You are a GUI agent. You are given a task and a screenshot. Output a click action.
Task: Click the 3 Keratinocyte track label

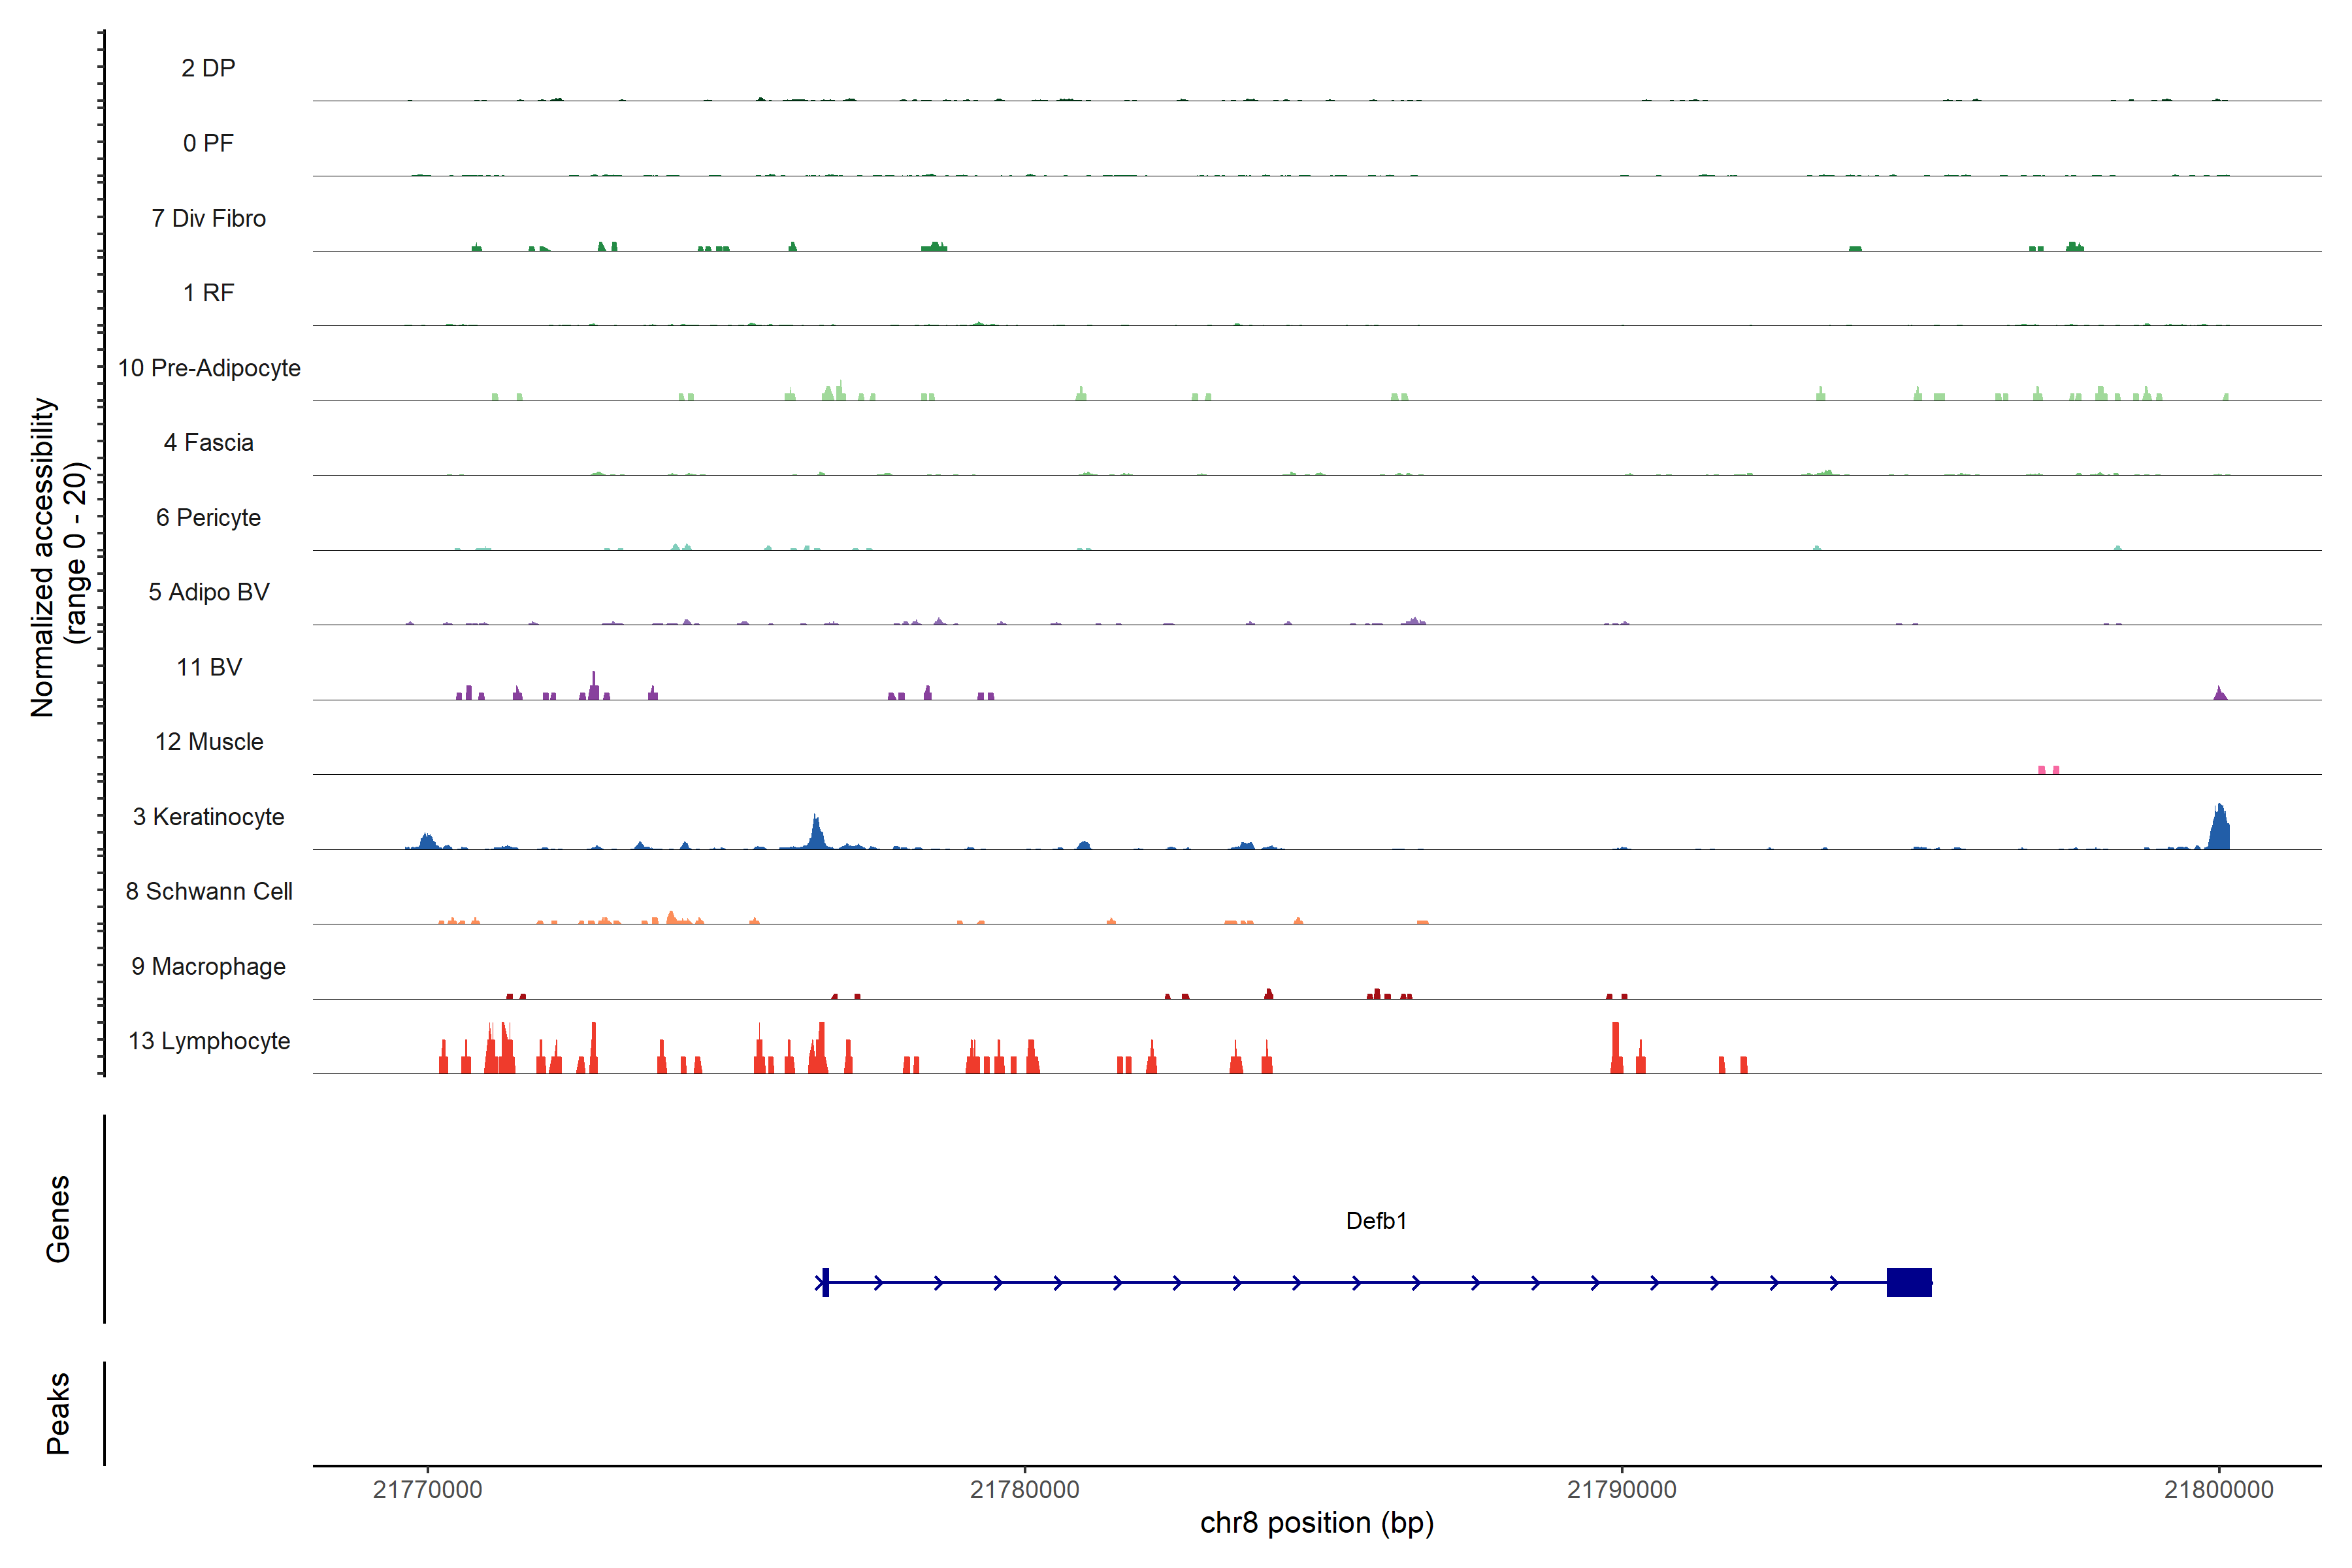[209, 817]
